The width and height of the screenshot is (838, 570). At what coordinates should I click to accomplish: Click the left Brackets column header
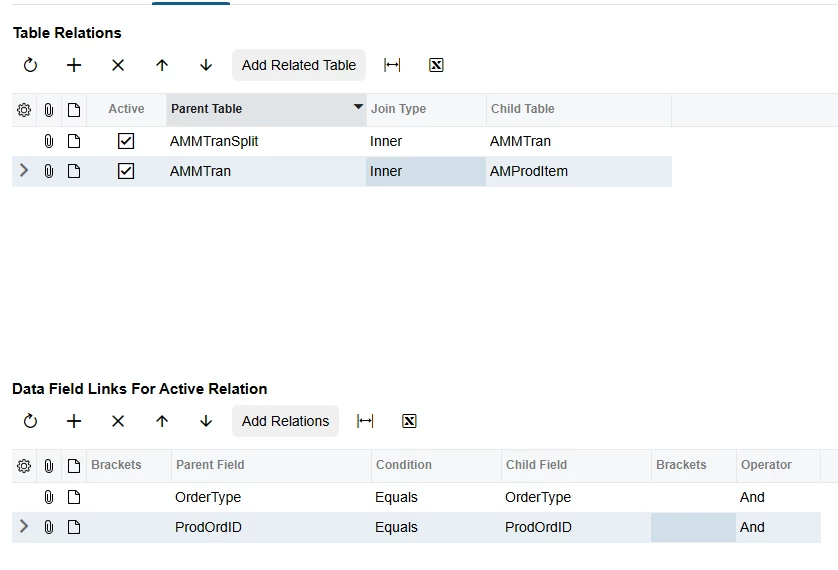[x=129, y=465]
